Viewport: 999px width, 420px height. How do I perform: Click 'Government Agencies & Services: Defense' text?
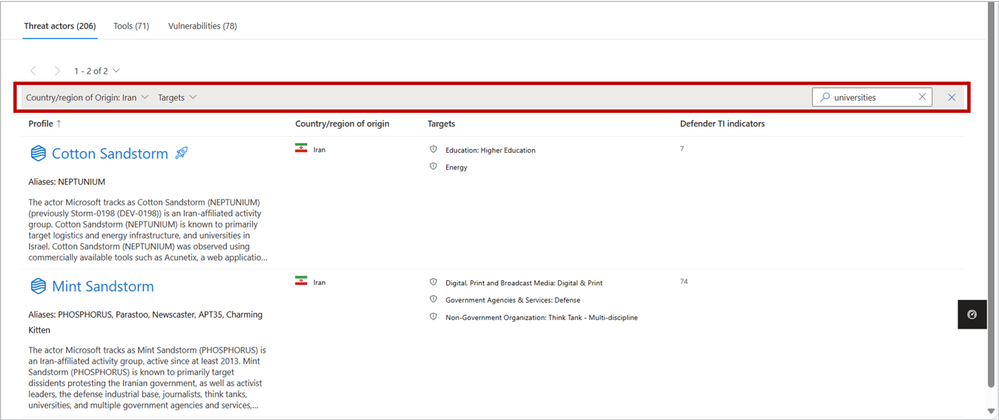513,300
